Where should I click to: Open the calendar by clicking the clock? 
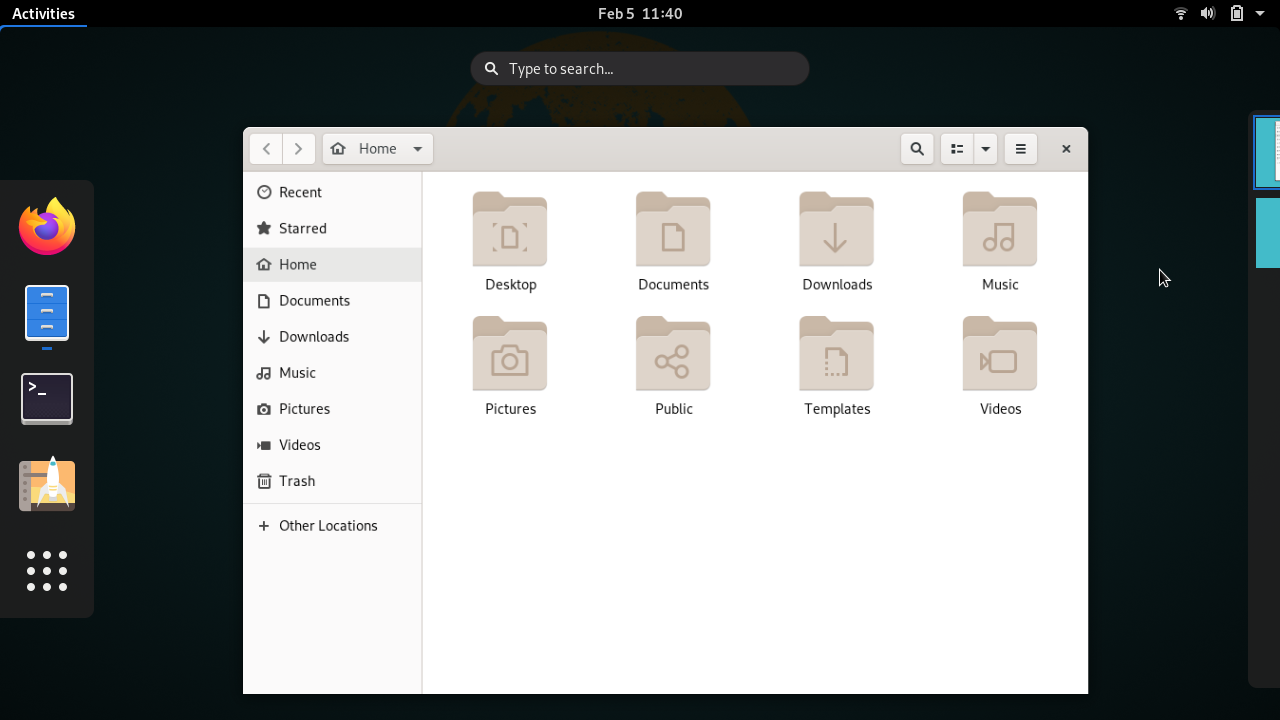[640, 13]
